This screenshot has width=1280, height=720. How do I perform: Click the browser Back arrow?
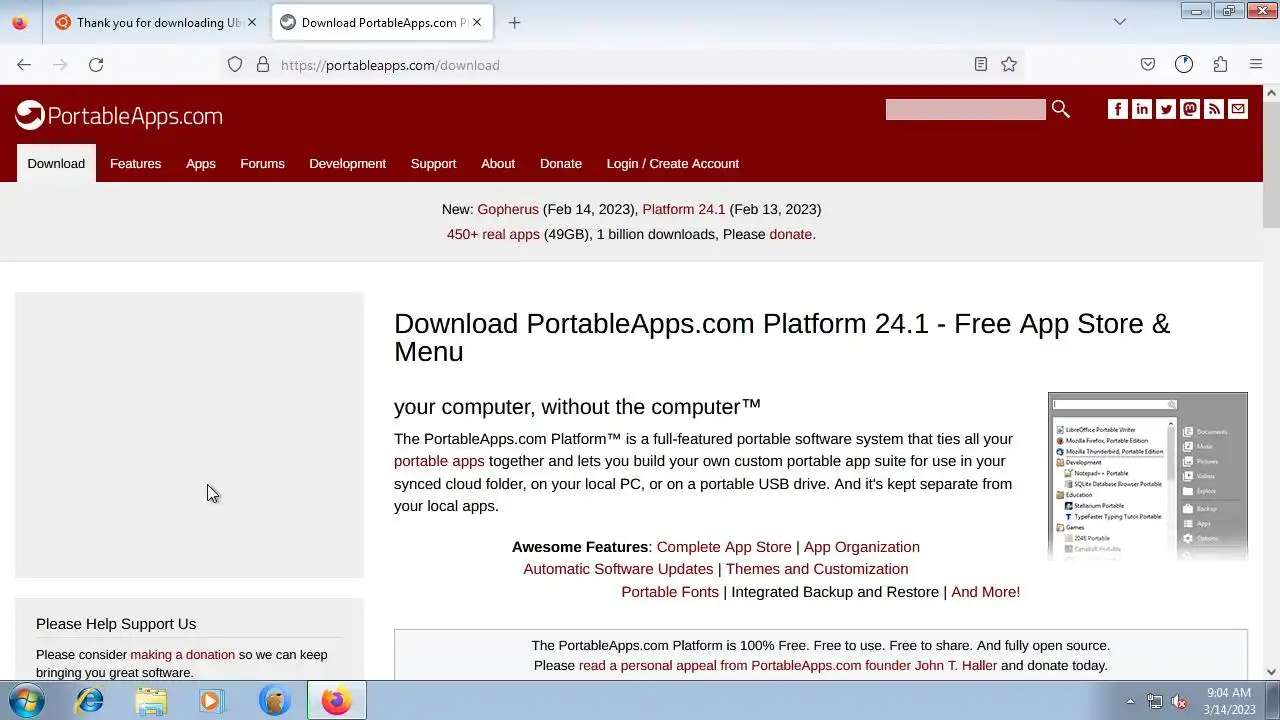[24, 64]
